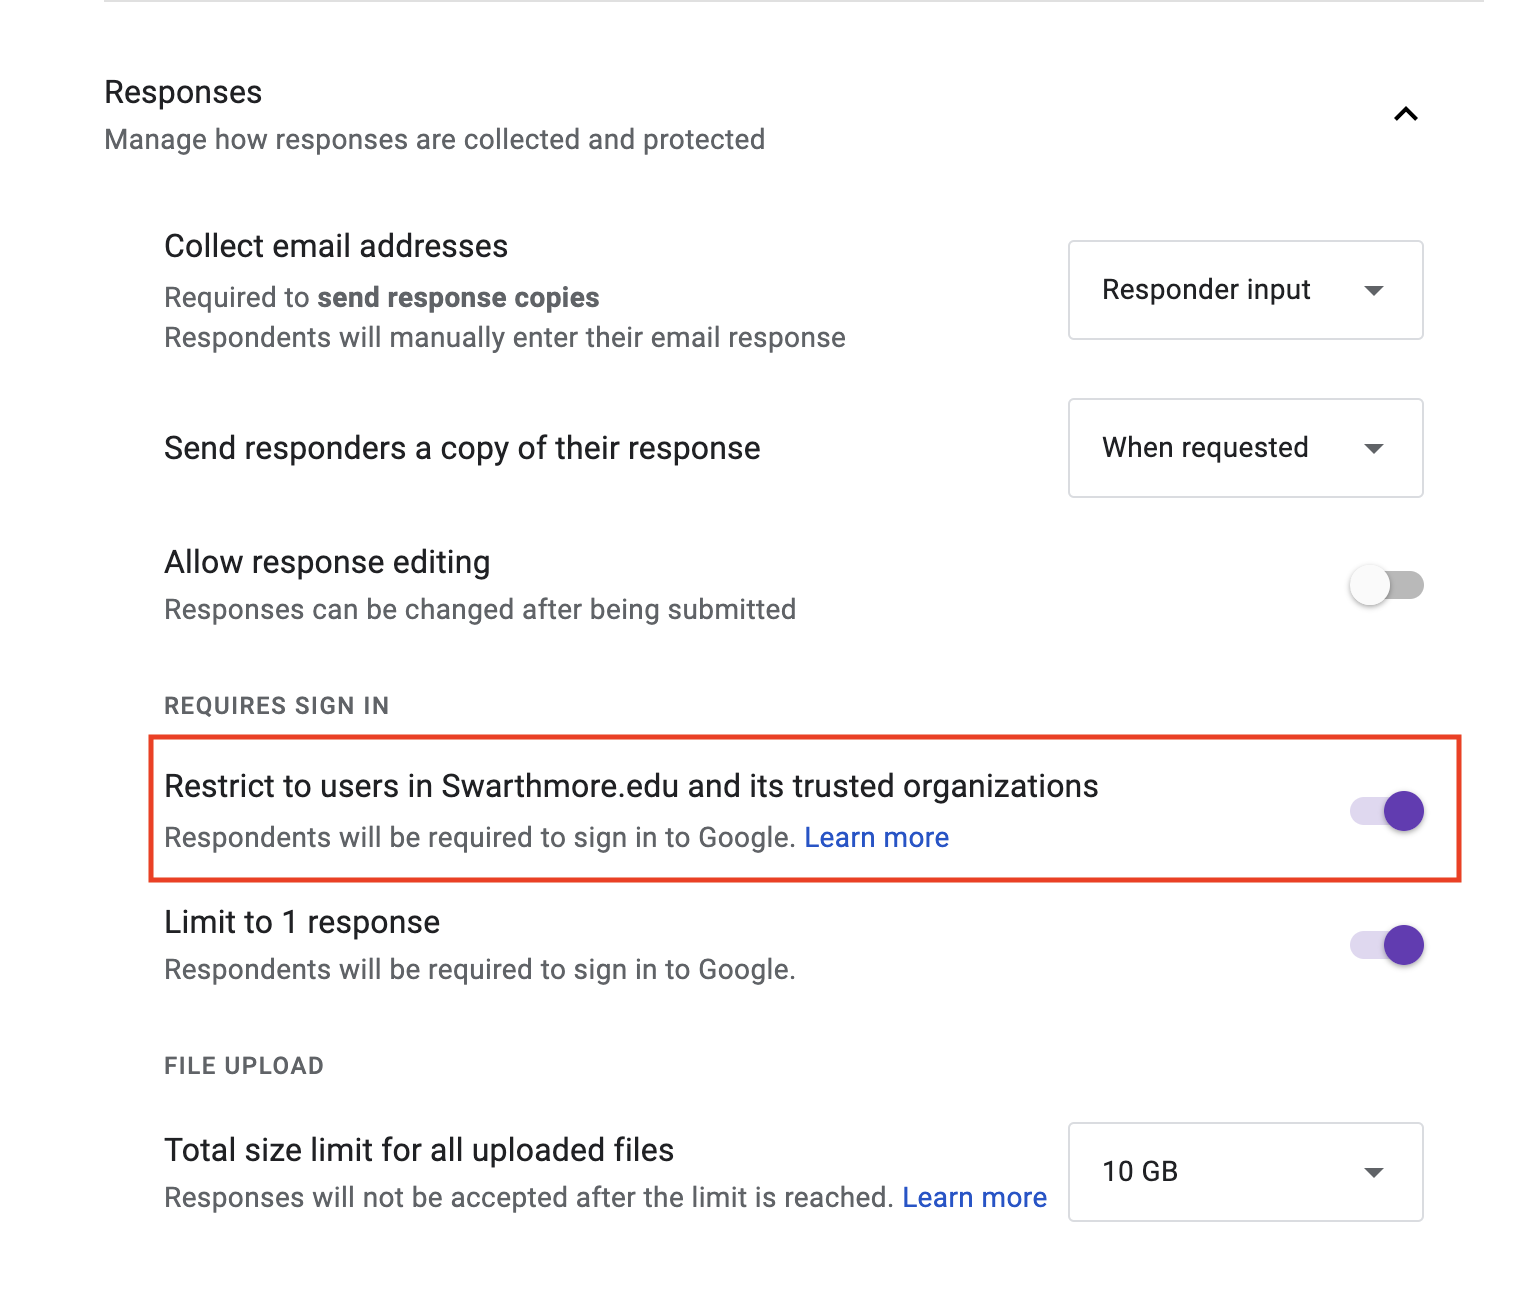Open the Responder input dropdown
Screen dimensions: 1528x1302
click(x=1245, y=290)
